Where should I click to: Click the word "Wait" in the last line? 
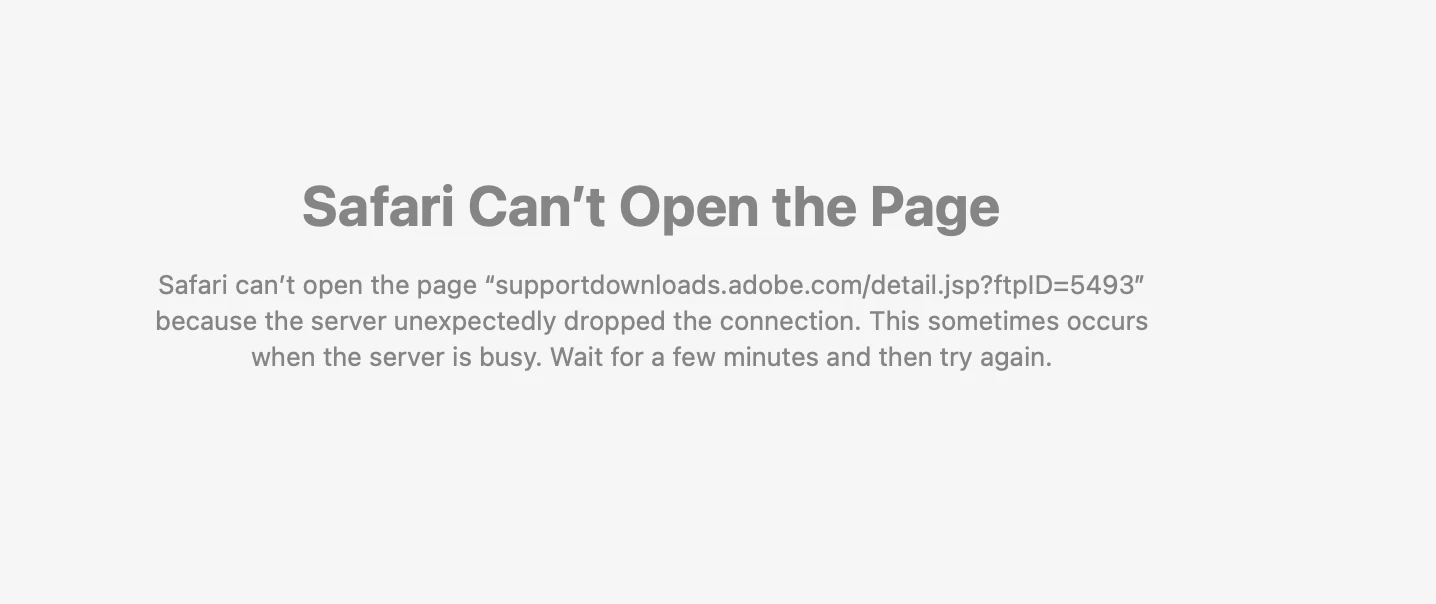pos(577,357)
